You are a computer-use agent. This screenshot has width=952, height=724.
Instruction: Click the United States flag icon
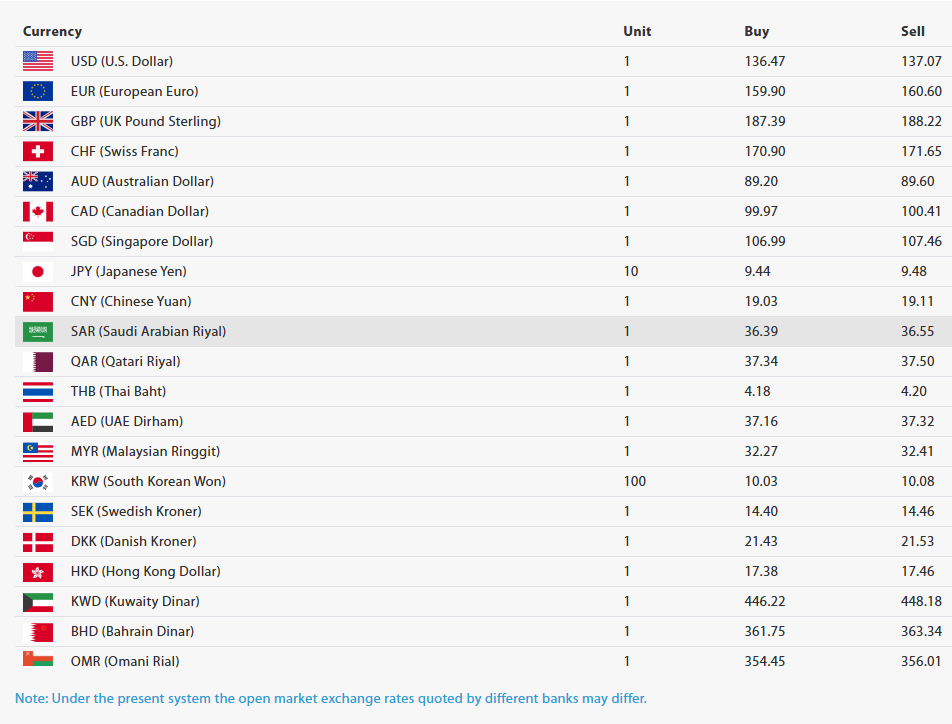pyautogui.click(x=38, y=61)
